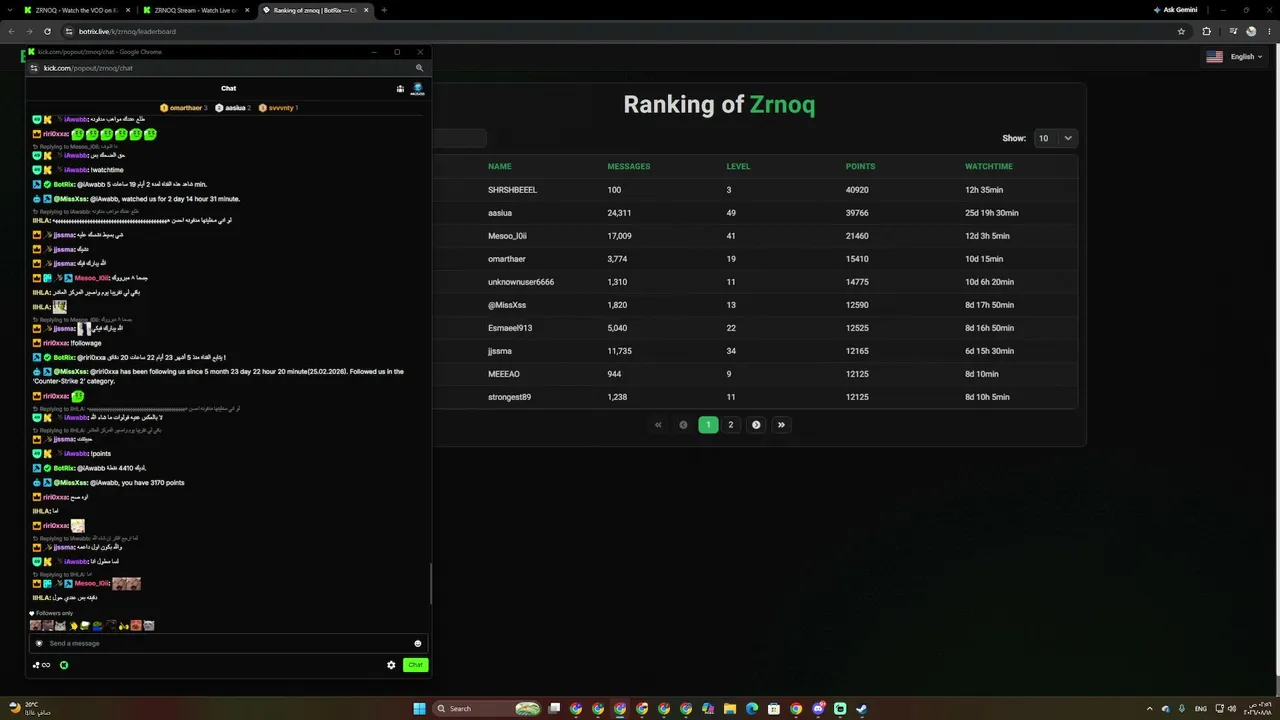Go back in the main browser window
This screenshot has height=720, width=1280.
11,31
